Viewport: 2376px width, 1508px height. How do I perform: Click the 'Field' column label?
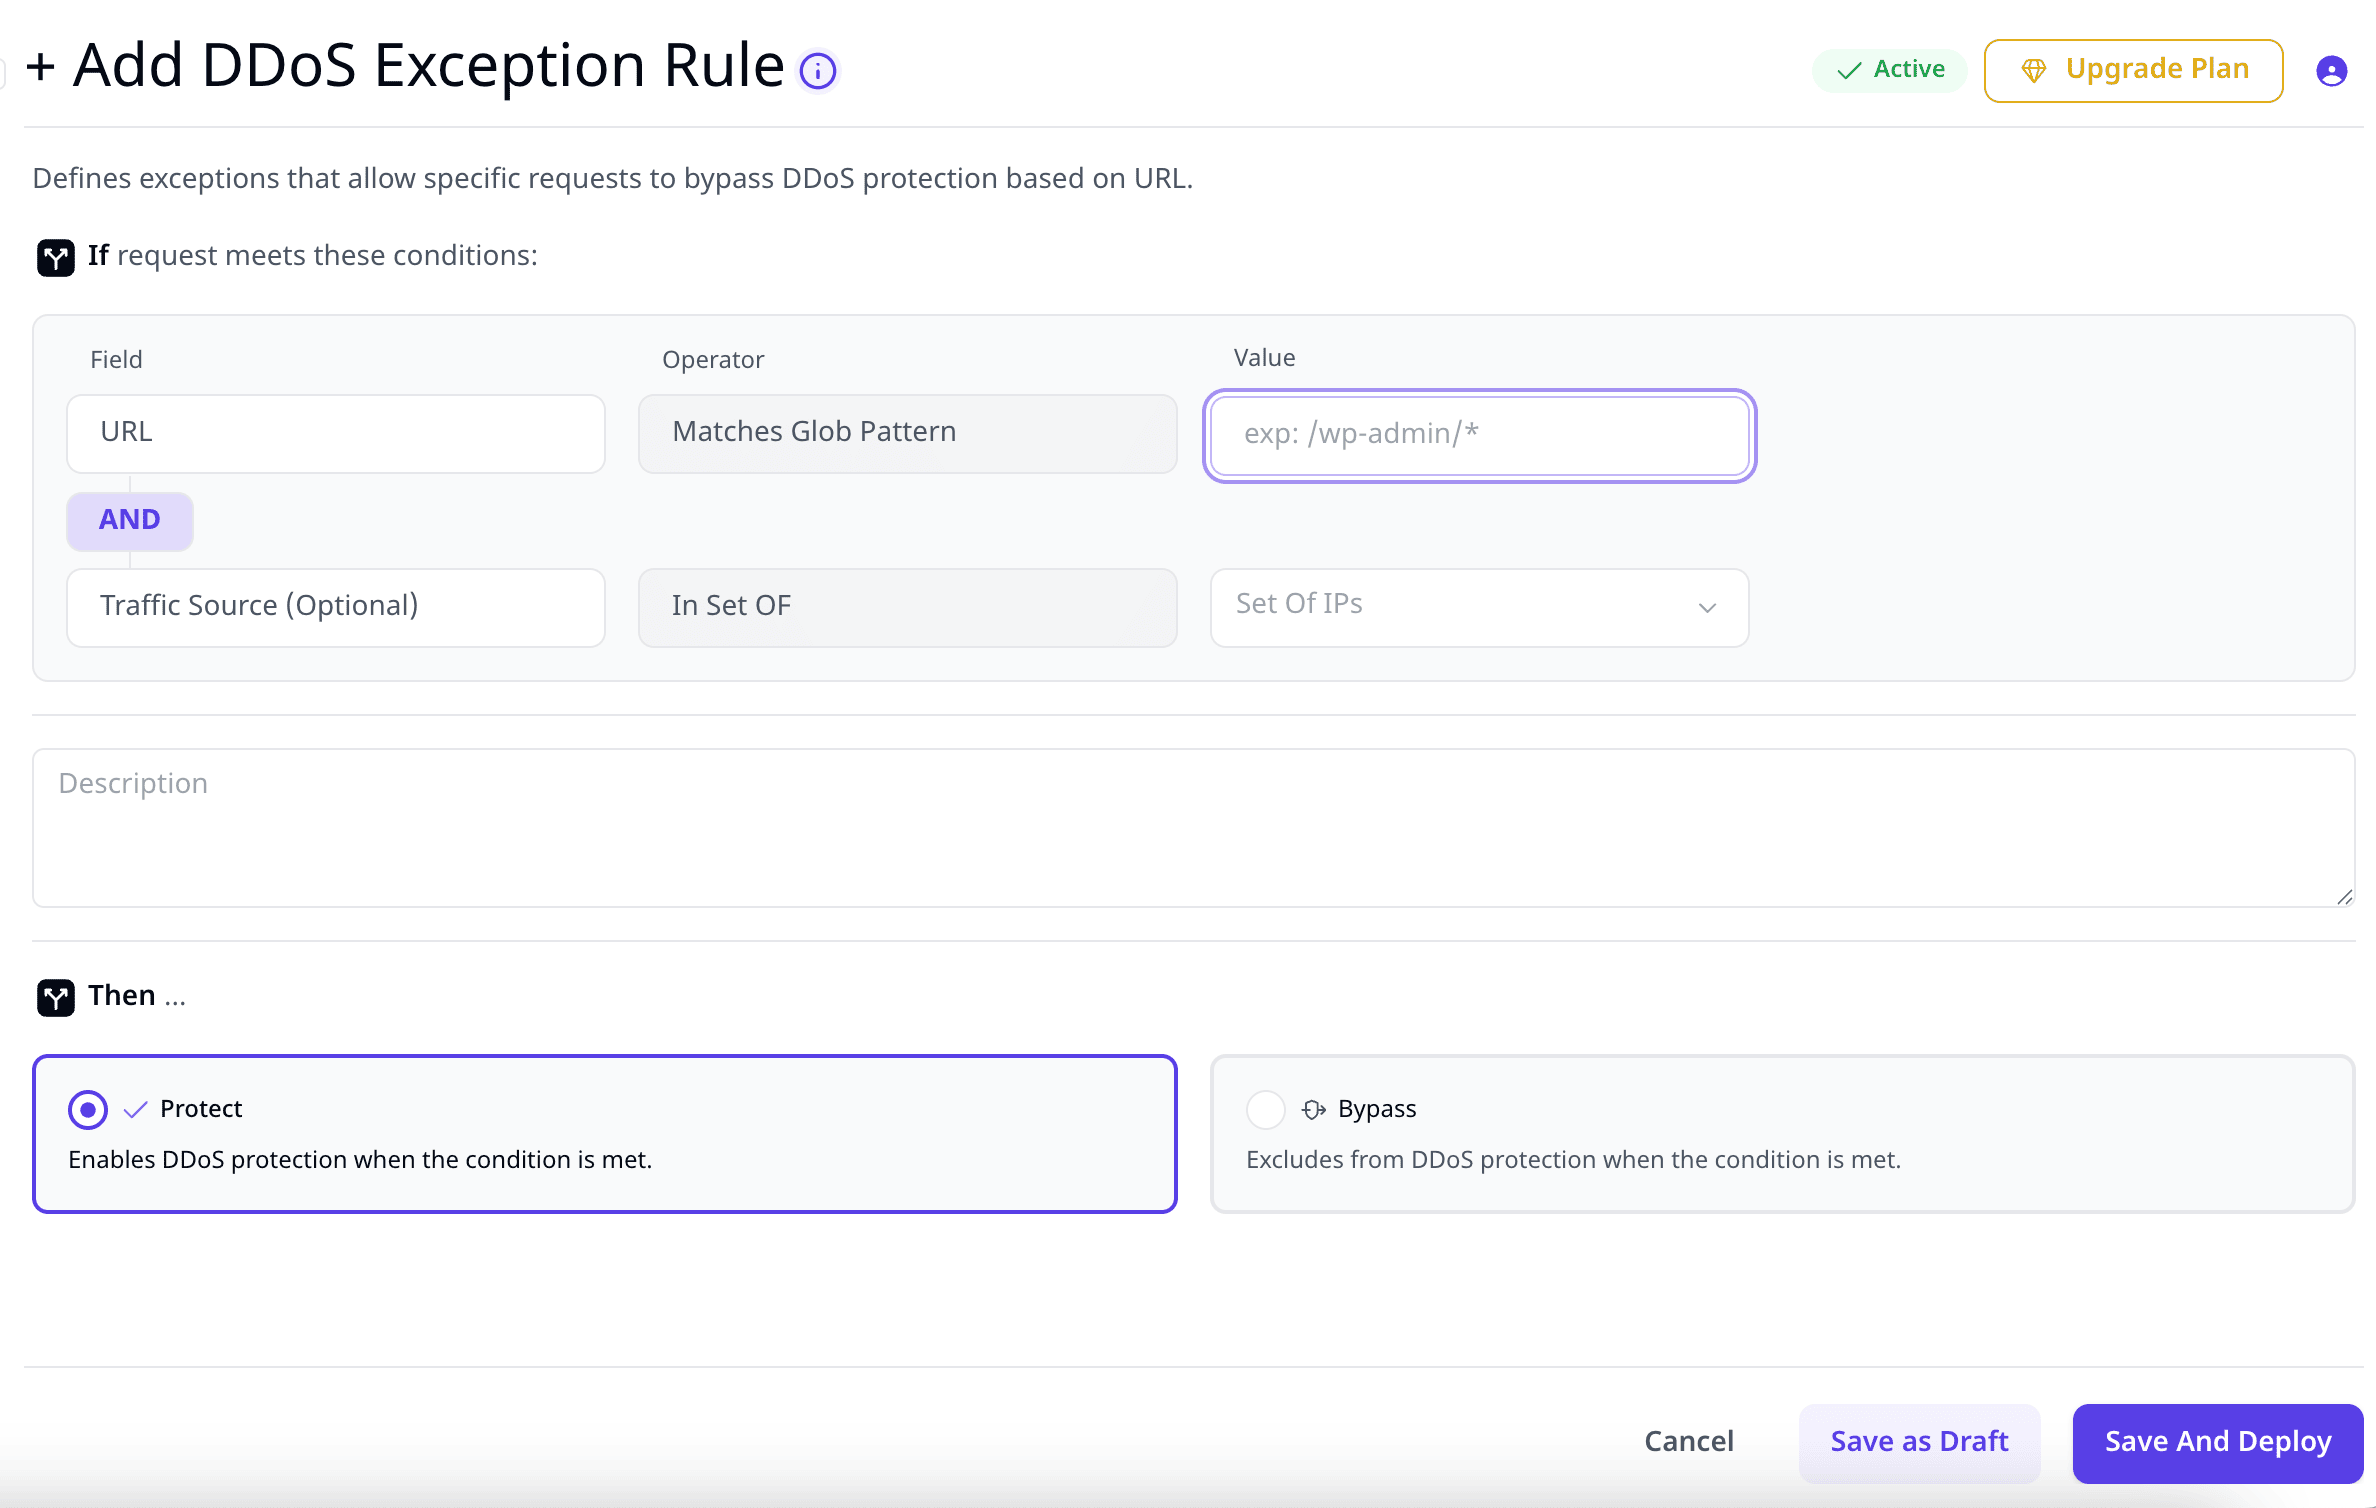(x=116, y=360)
